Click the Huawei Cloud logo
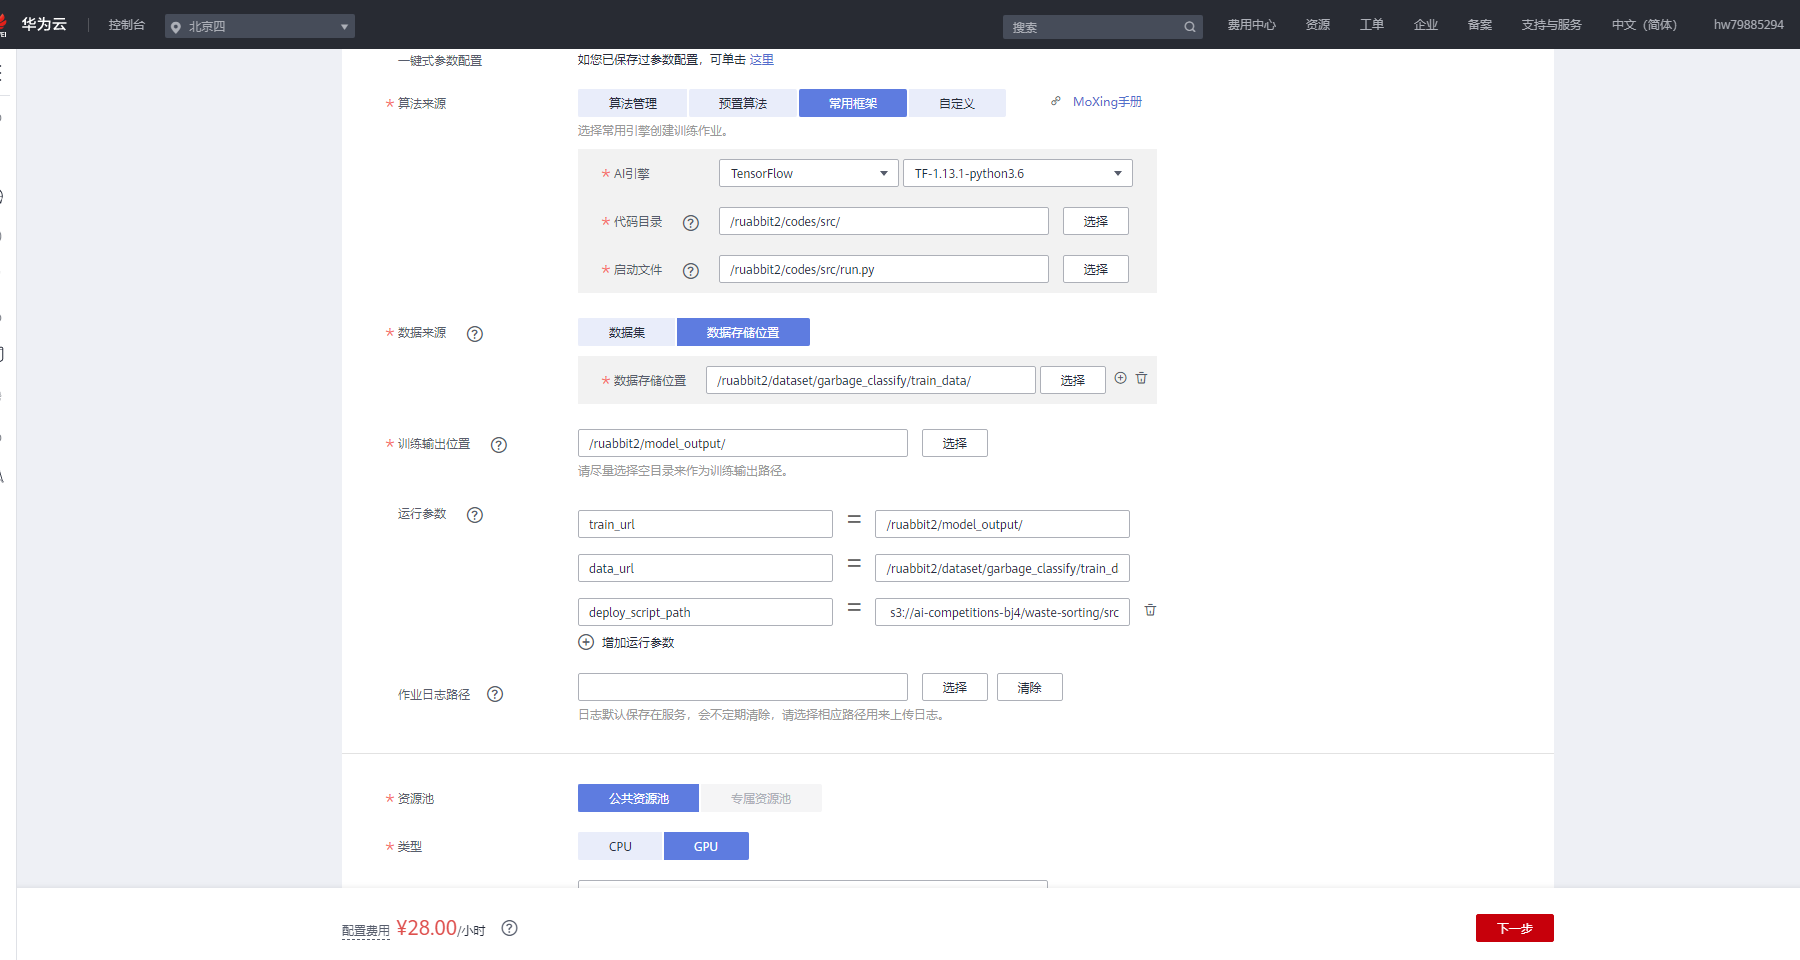 coord(35,24)
